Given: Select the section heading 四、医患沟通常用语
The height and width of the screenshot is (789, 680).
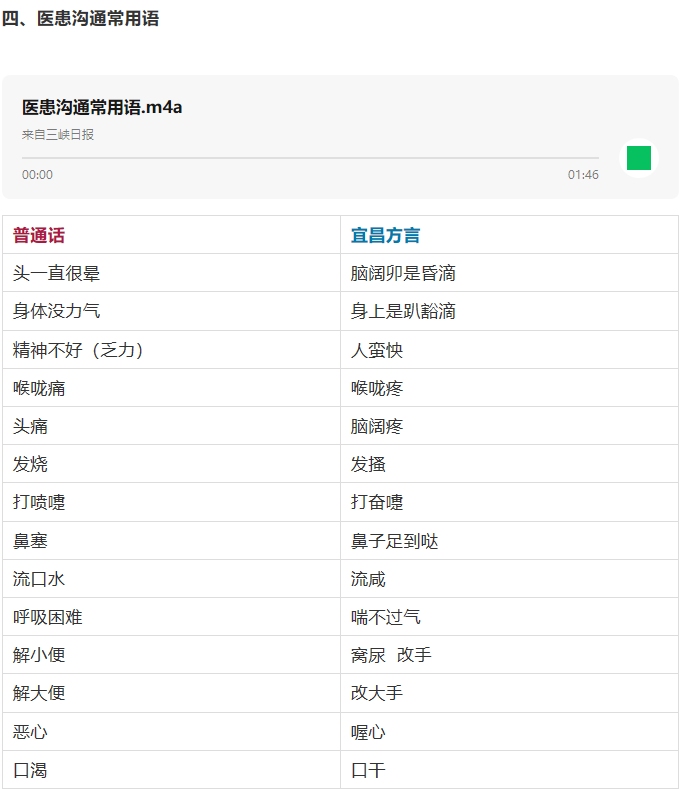Looking at the screenshot, I should [80, 19].
